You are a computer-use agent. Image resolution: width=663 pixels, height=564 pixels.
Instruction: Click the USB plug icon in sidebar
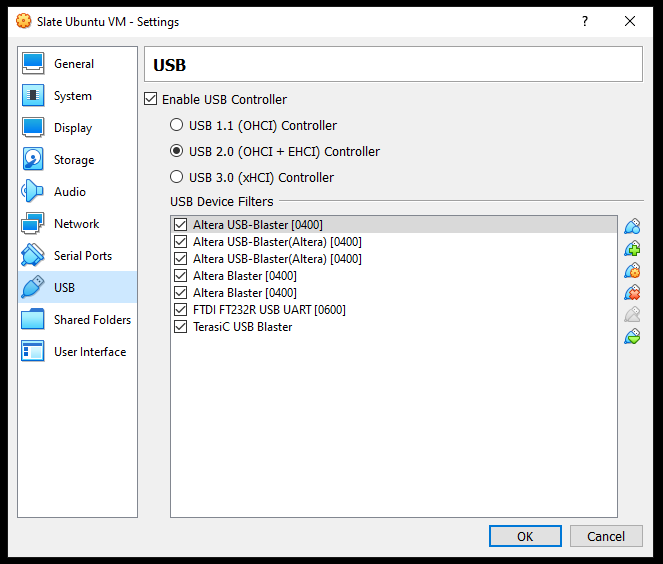33,287
